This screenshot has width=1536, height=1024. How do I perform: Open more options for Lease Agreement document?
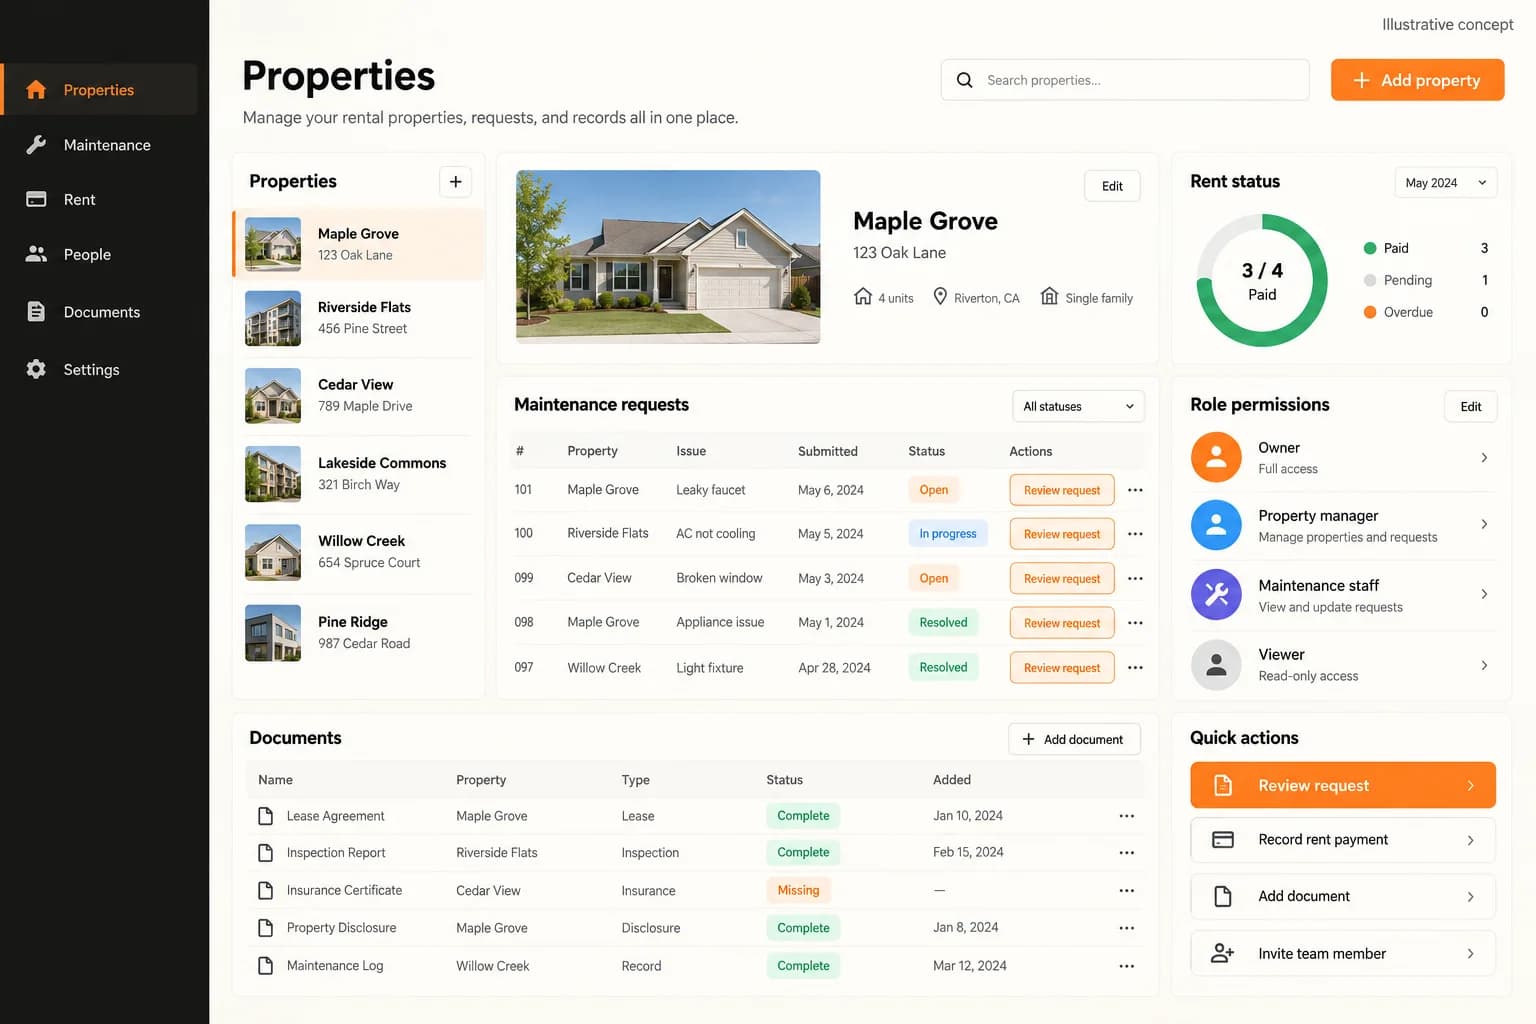click(1127, 816)
